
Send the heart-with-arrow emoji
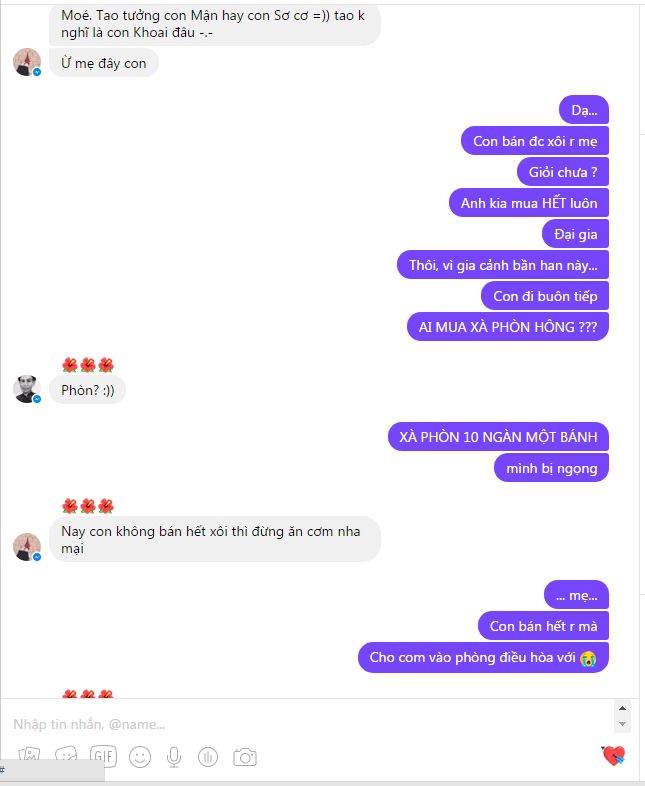point(613,756)
